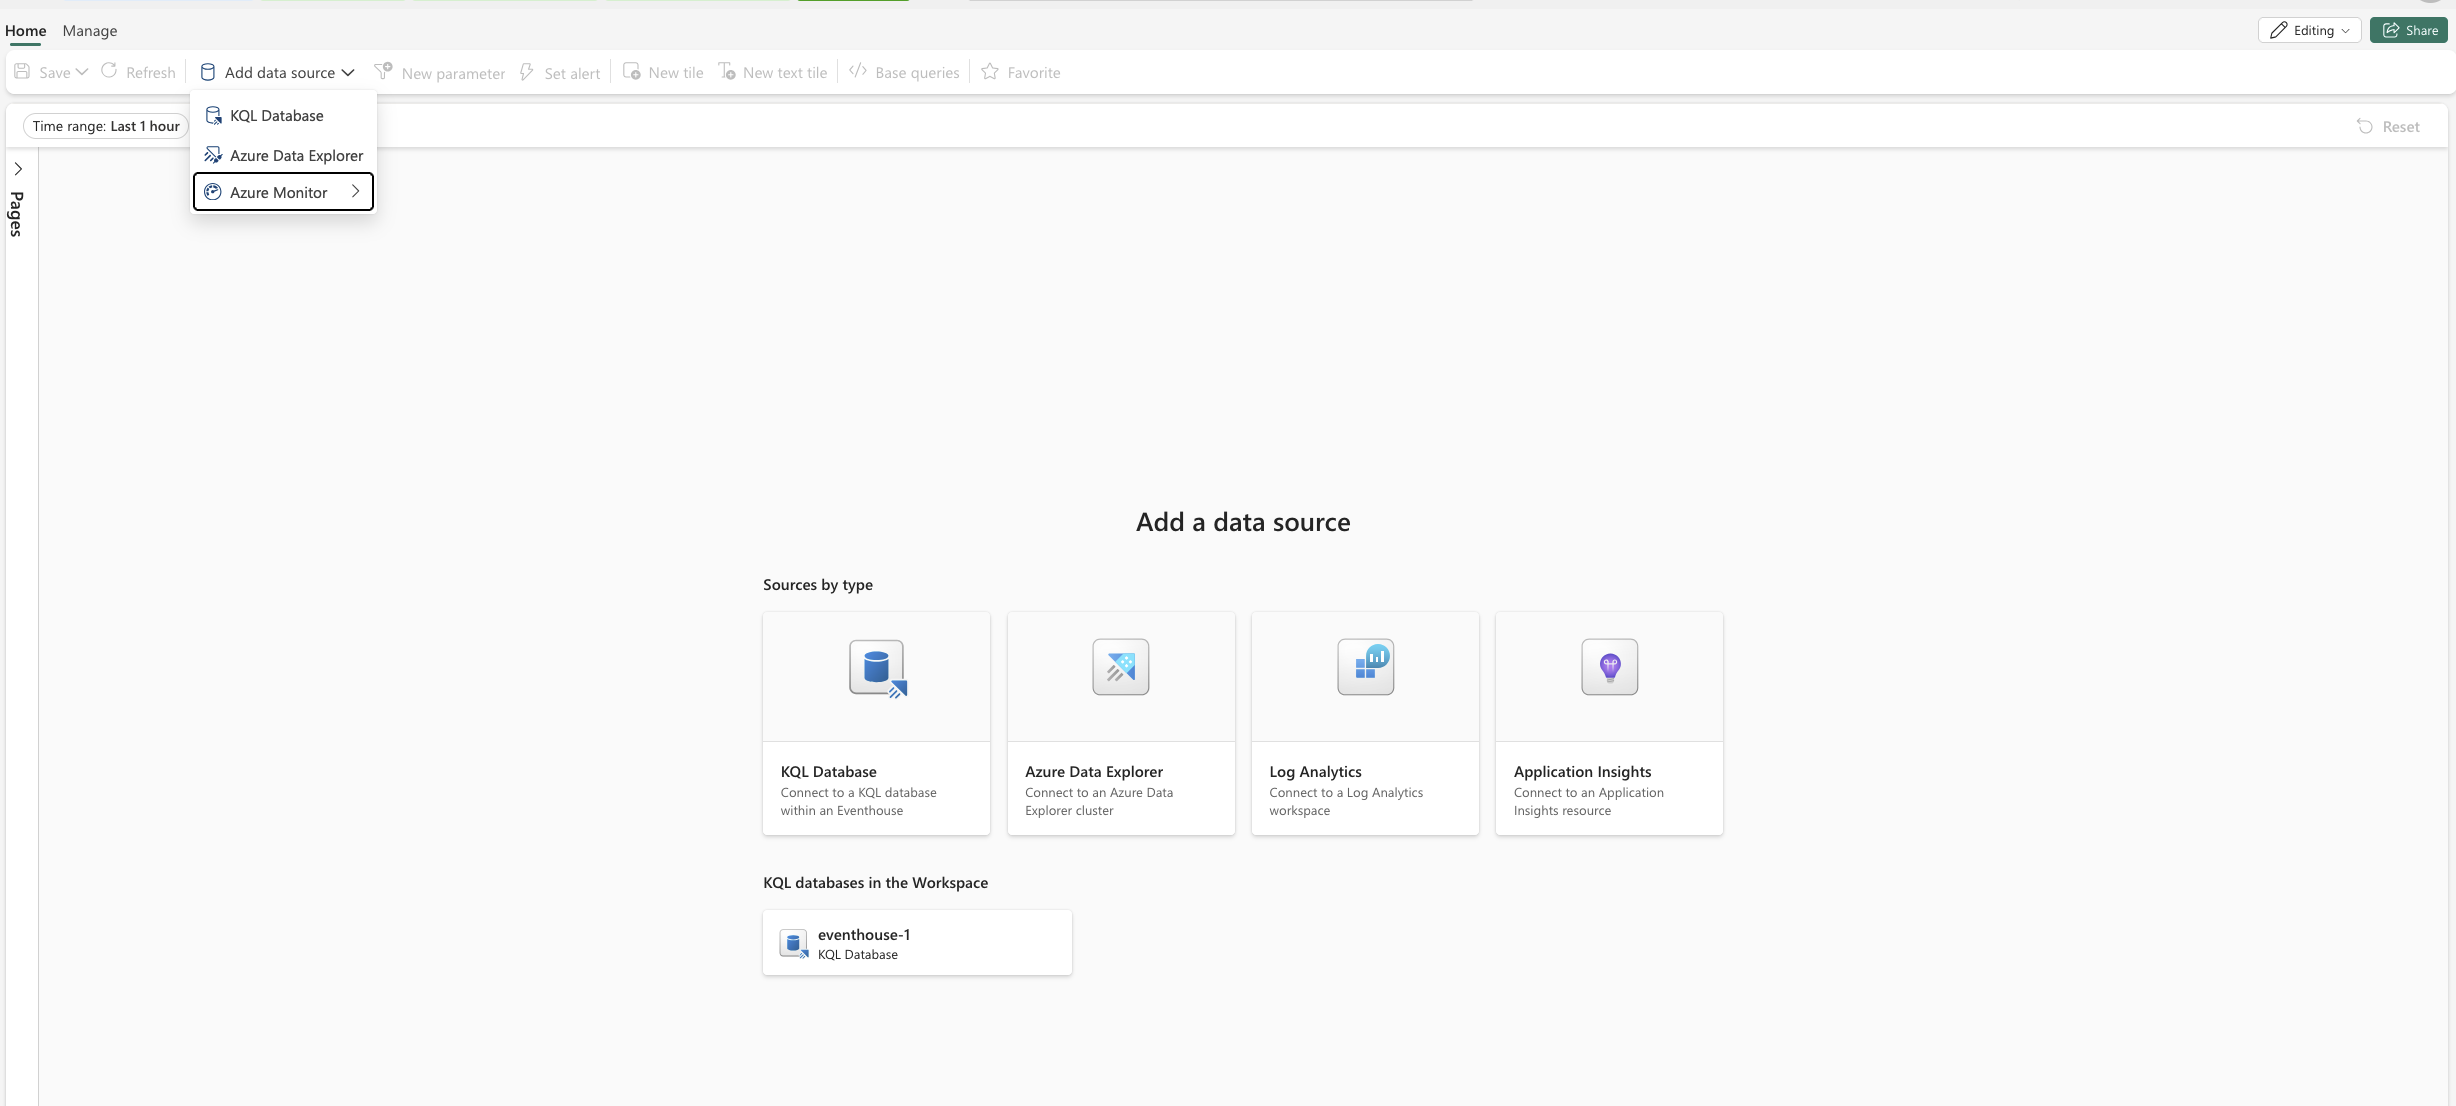Viewport: 2456px width, 1106px height.
Task: Click the New parameter funnel icon
Action: point(383,71)
